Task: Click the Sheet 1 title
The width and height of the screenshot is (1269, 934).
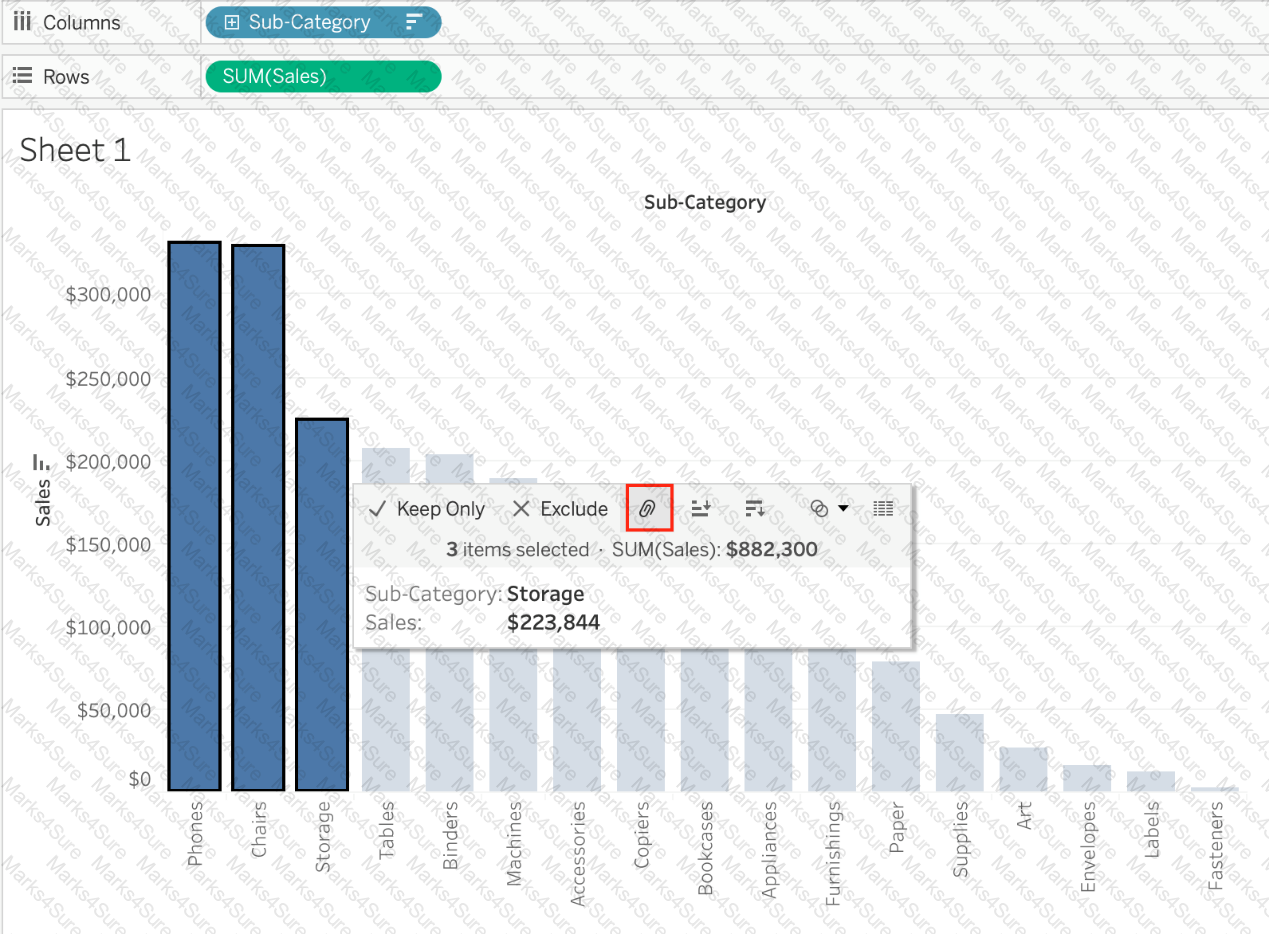Action: [x=75, y=150]
